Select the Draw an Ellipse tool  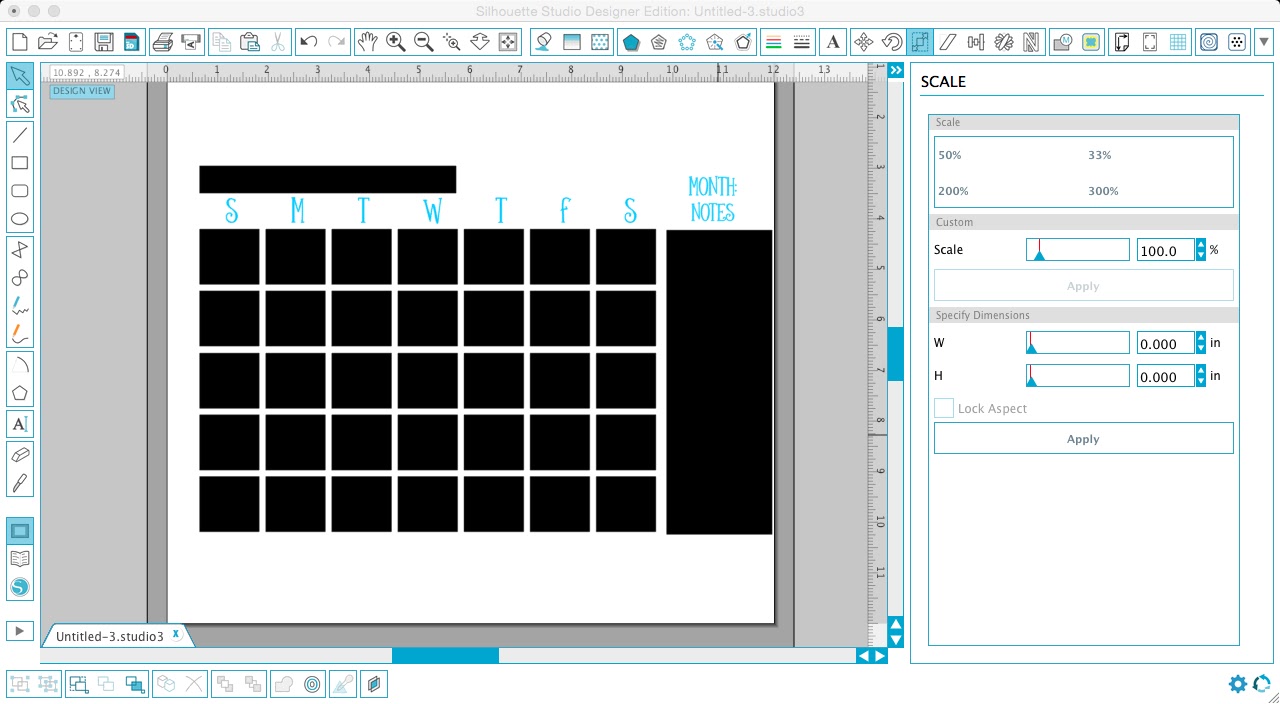20,219
